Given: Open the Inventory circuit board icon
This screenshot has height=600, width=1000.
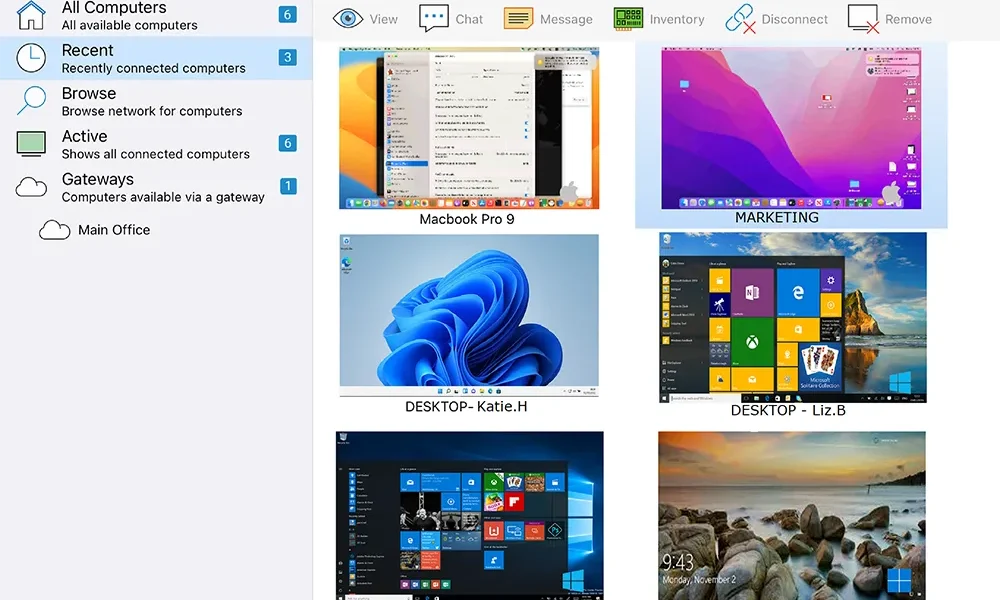Looking at the screenshot, I should pyautogui.click(x=628, y=18).
